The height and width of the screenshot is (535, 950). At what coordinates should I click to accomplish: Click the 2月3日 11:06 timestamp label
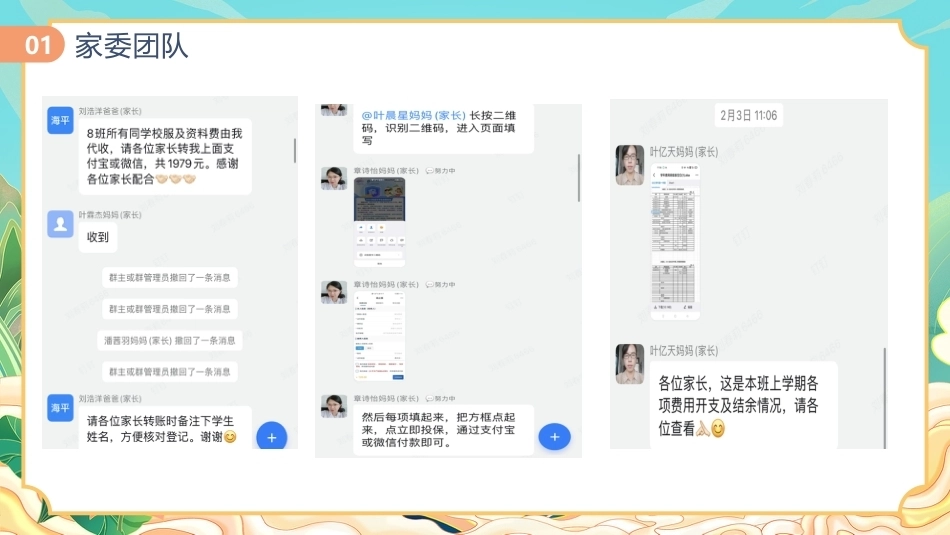click(x=748, y=115)
